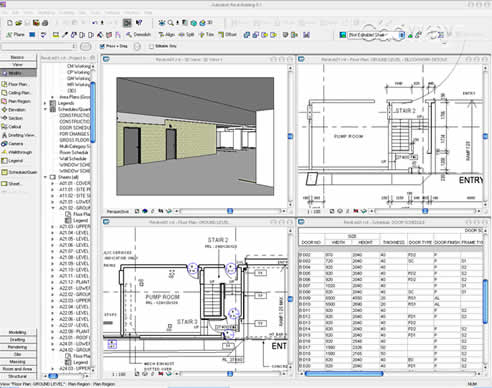Click the DOOR NO column header
Viewport: 492px width, 388px height.
click(x=311, y=242)
